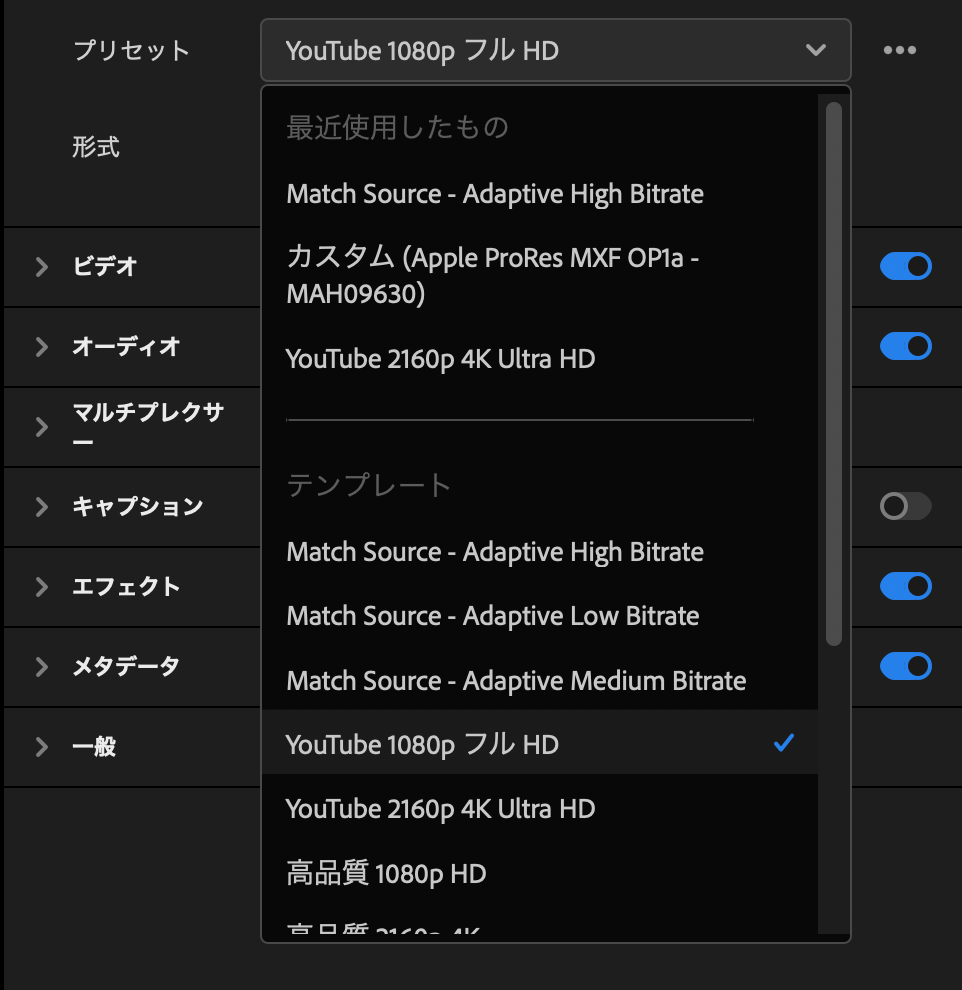Image resolution: width=962 pixels, height=990 pixels.
Task: Choose Match Source - Adaptive Medium Bitrate
Action: [540, 681]
